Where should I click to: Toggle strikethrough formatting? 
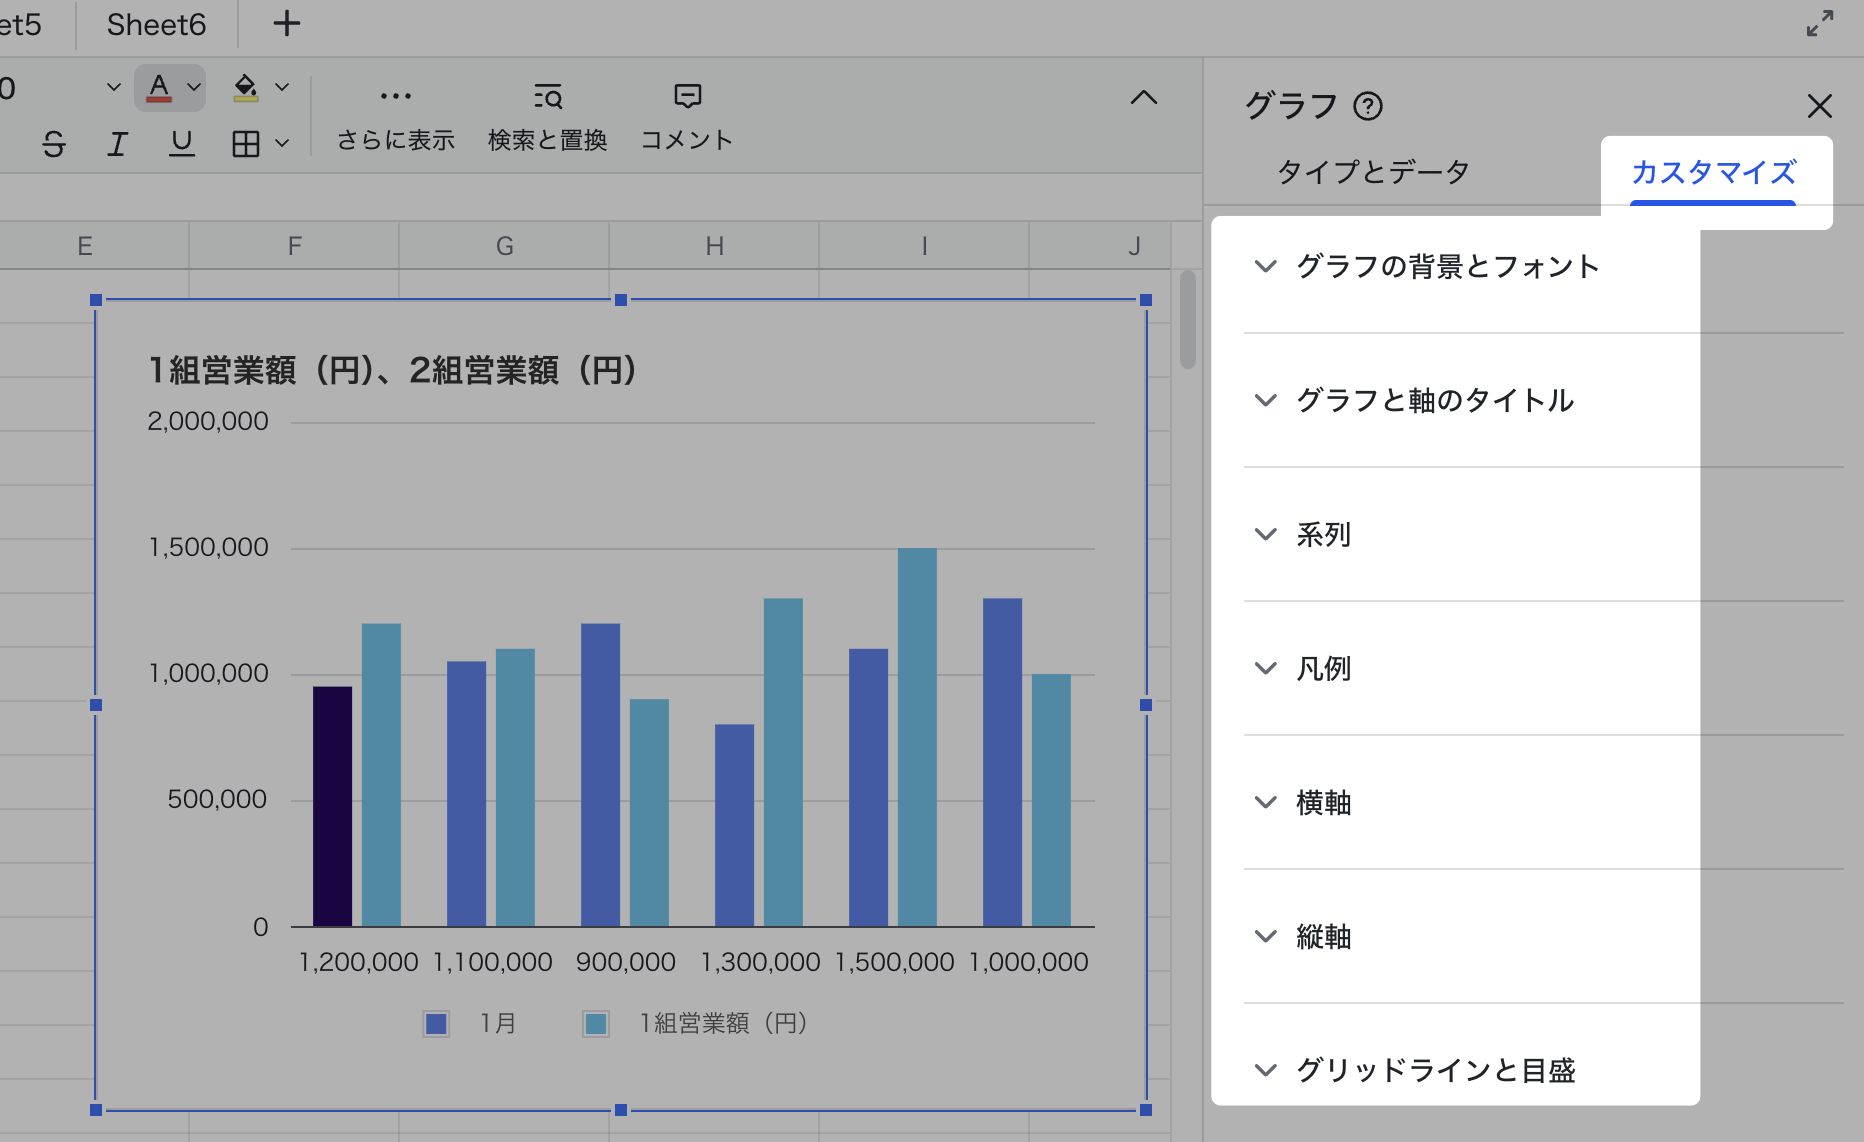coord(54,144)
